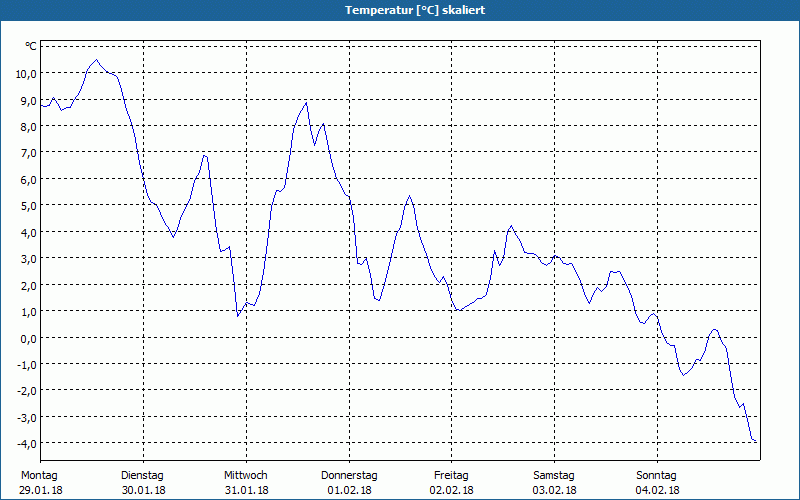Viewport: 800px width, 500px height.
Task: Click the Donnerstag day label
Action: 349,476
